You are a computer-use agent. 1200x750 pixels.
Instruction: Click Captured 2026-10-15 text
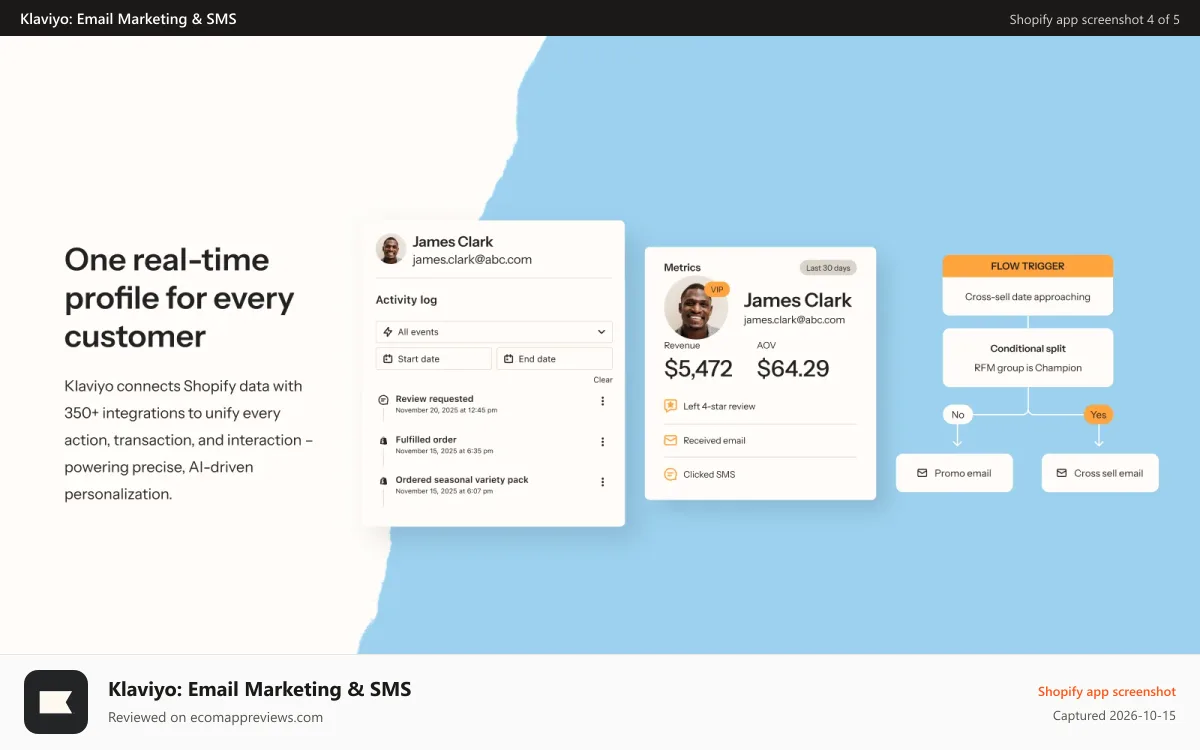[1114, 716]
